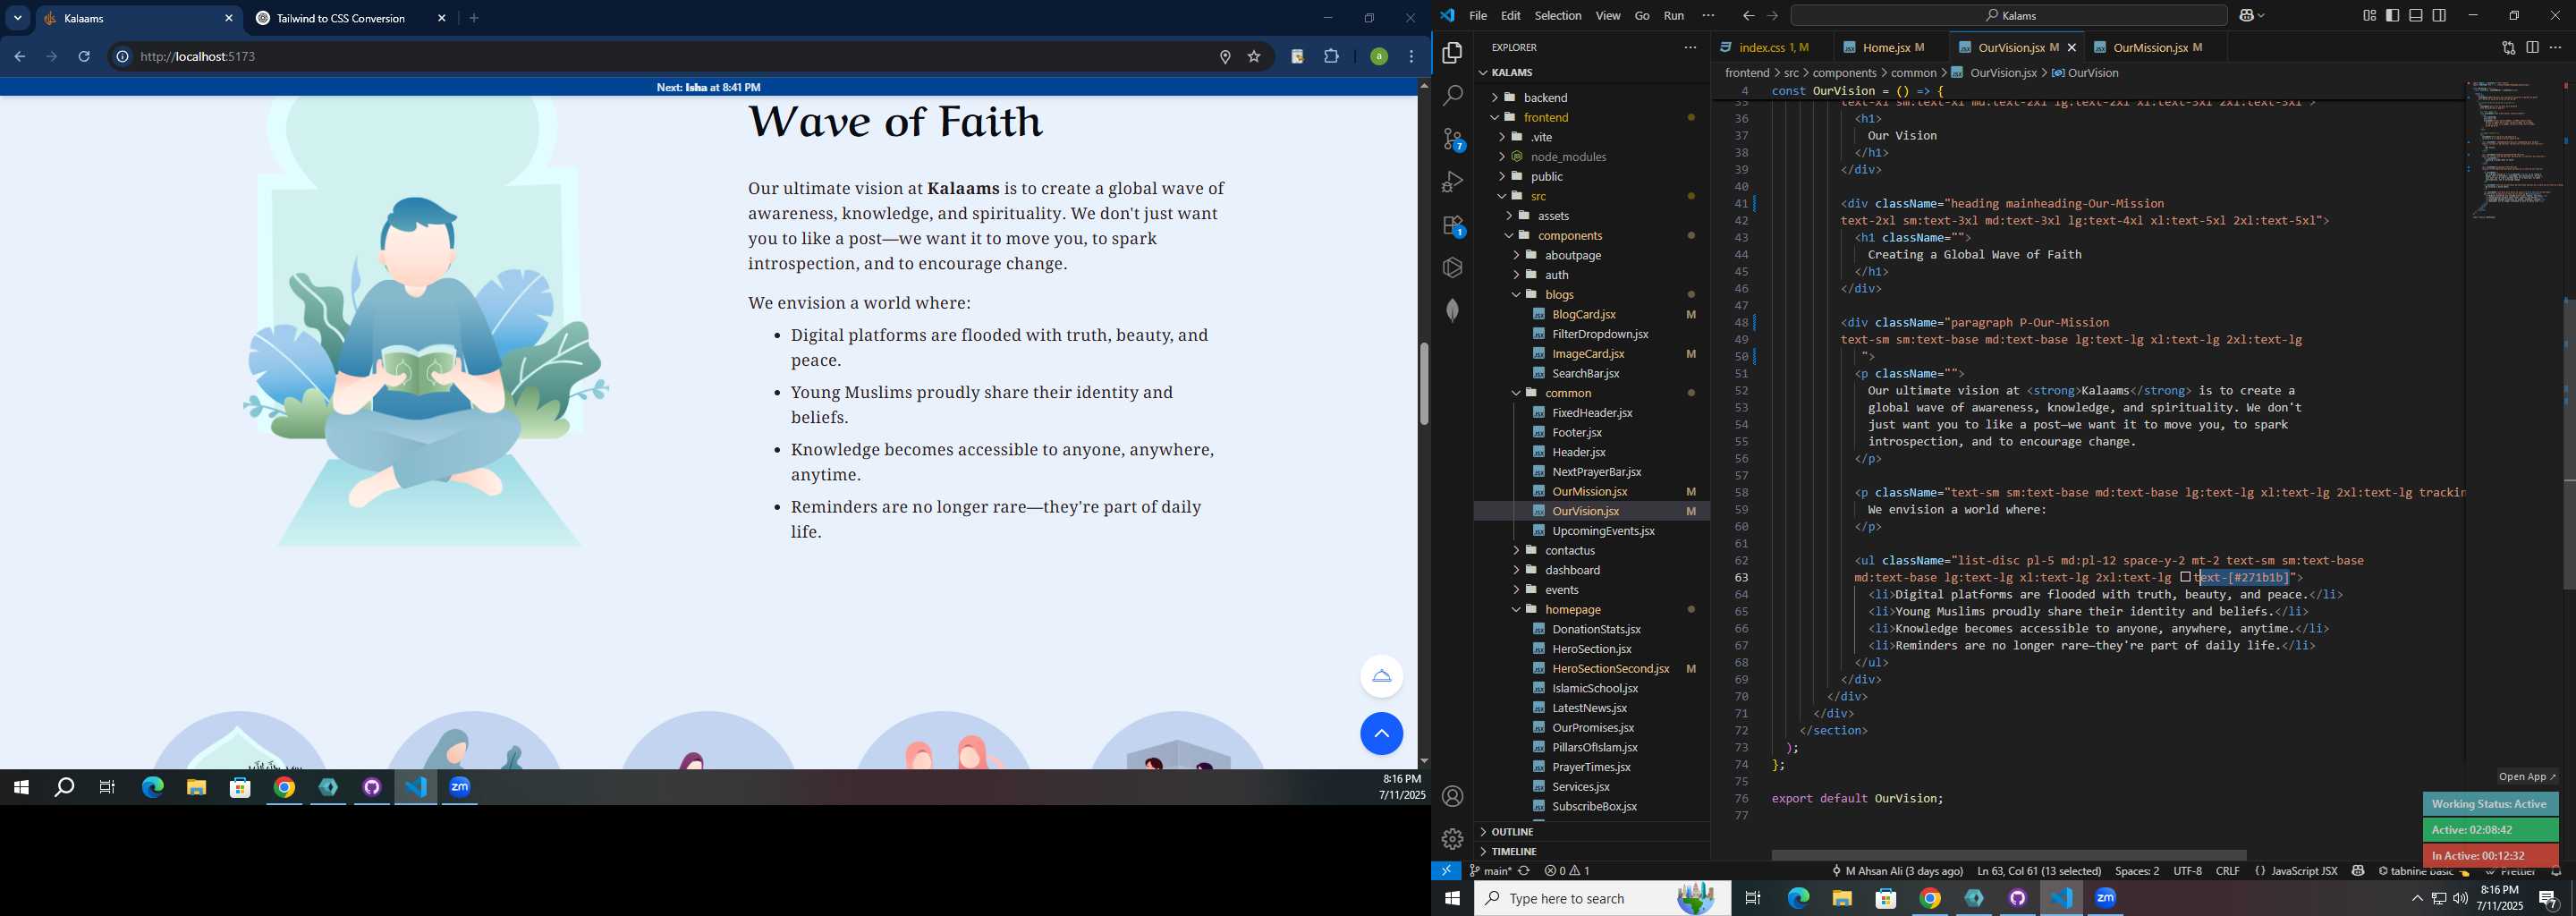Click the main* branch in status bar
2576x916 pixels.
[1490, 871]
